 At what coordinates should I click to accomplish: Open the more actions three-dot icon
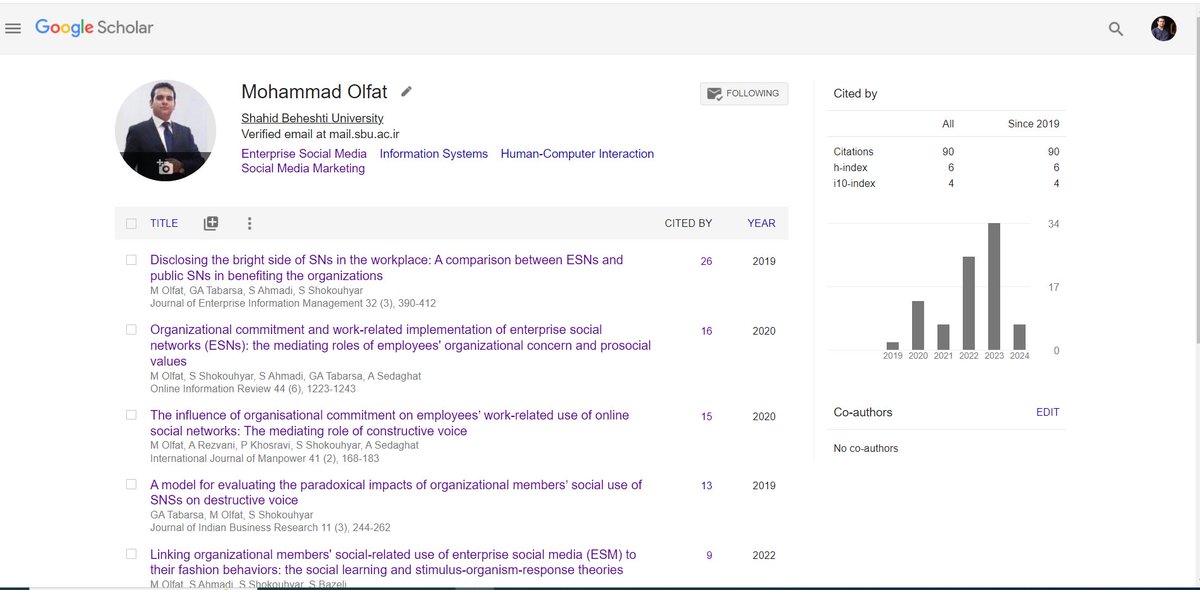(249, 223)
